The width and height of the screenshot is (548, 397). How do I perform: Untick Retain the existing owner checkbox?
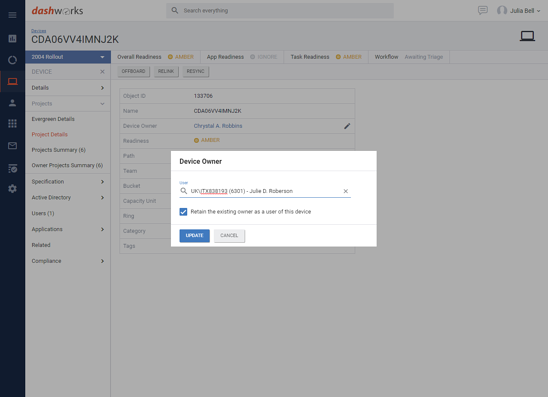tap(183, 212)
